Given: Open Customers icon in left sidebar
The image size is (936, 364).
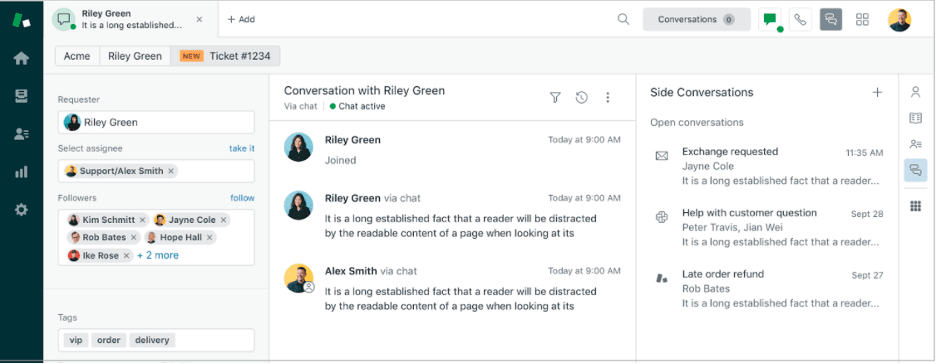Looking at the screenshot, I should coord(21,134).
